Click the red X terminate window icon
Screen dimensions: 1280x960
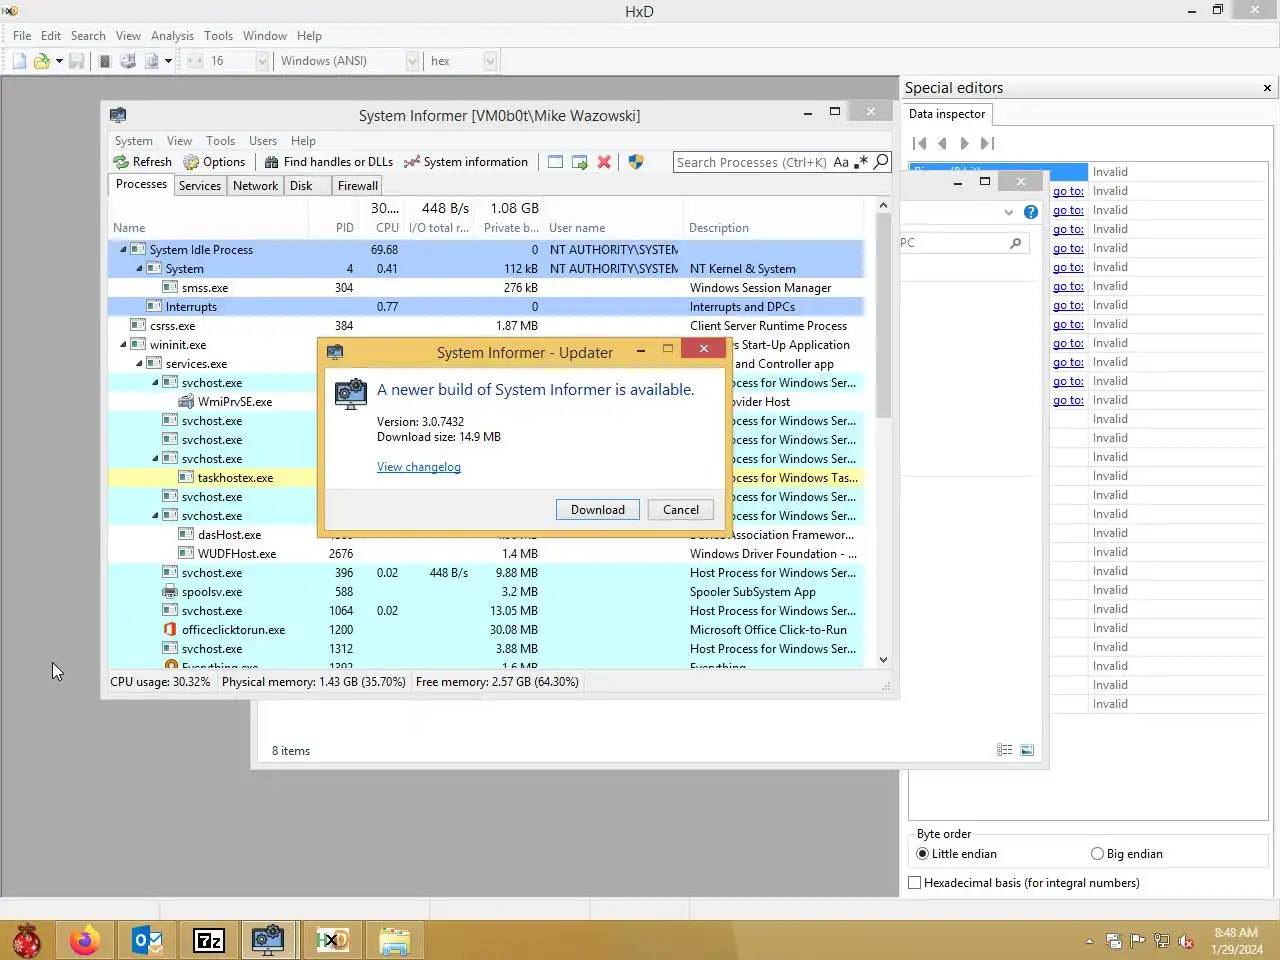coord(604,162)
